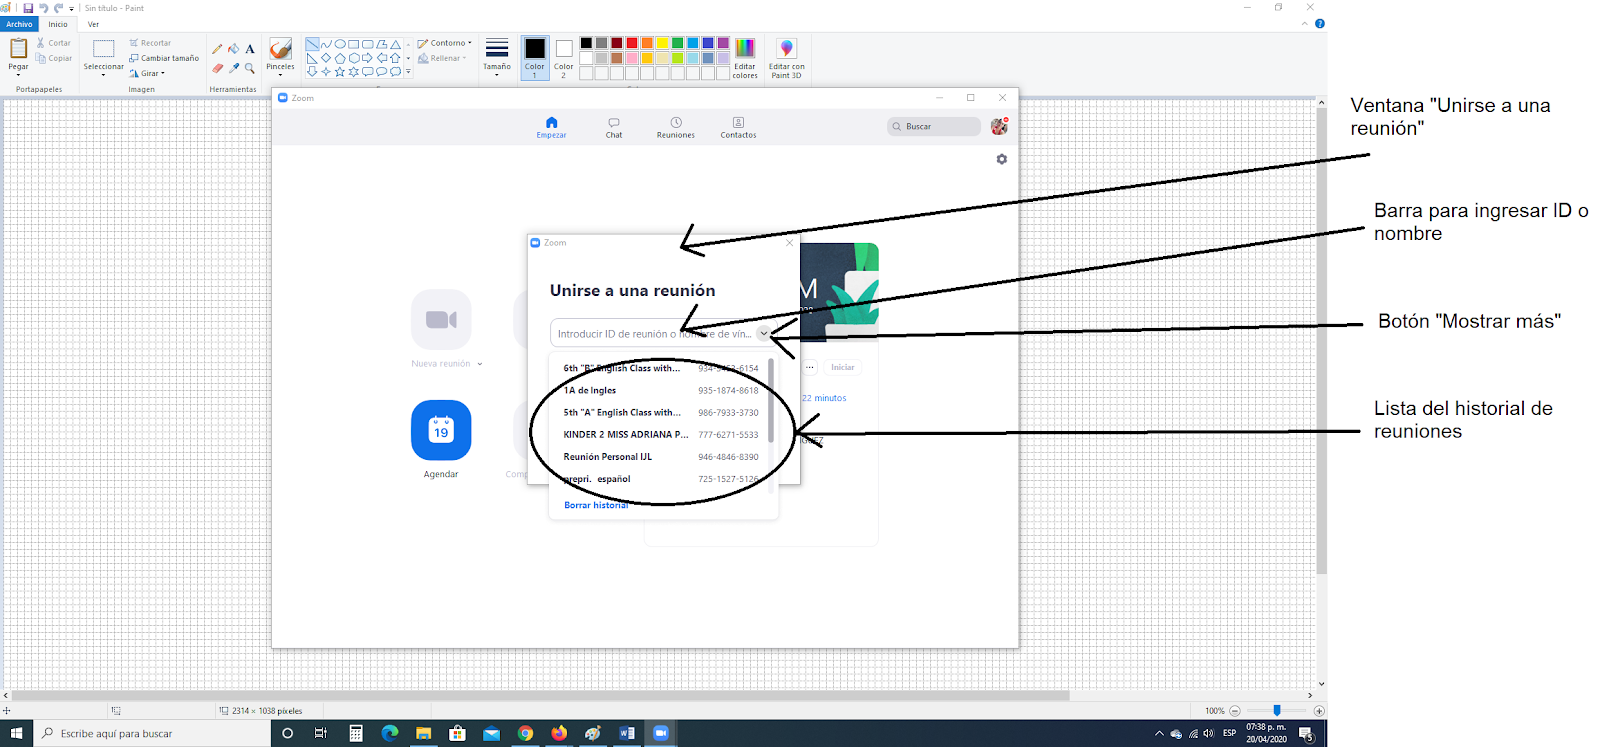This screenshot has width=1600, height=747.
Task: Click the Save icon in quick access toolbar
Action: [28, 8]
